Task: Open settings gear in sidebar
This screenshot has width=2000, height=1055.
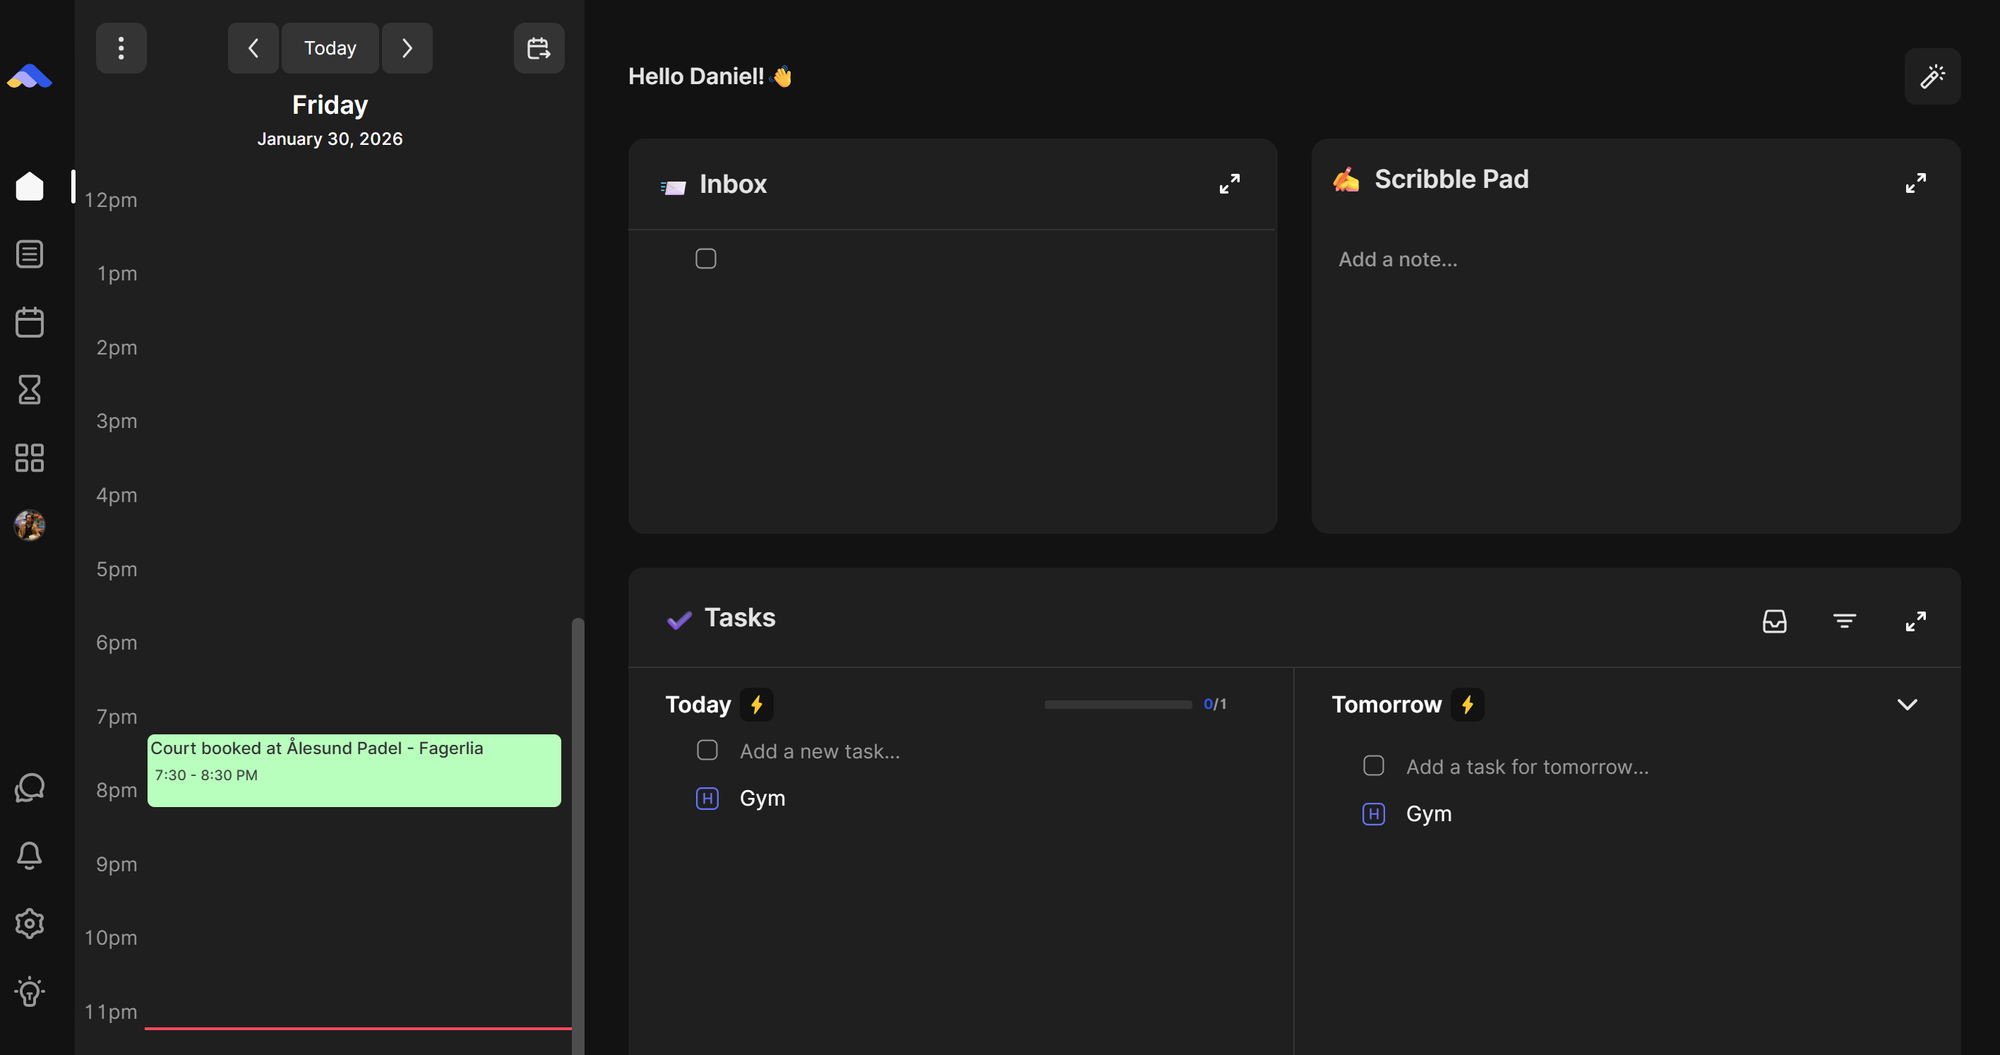Action: 30,923
